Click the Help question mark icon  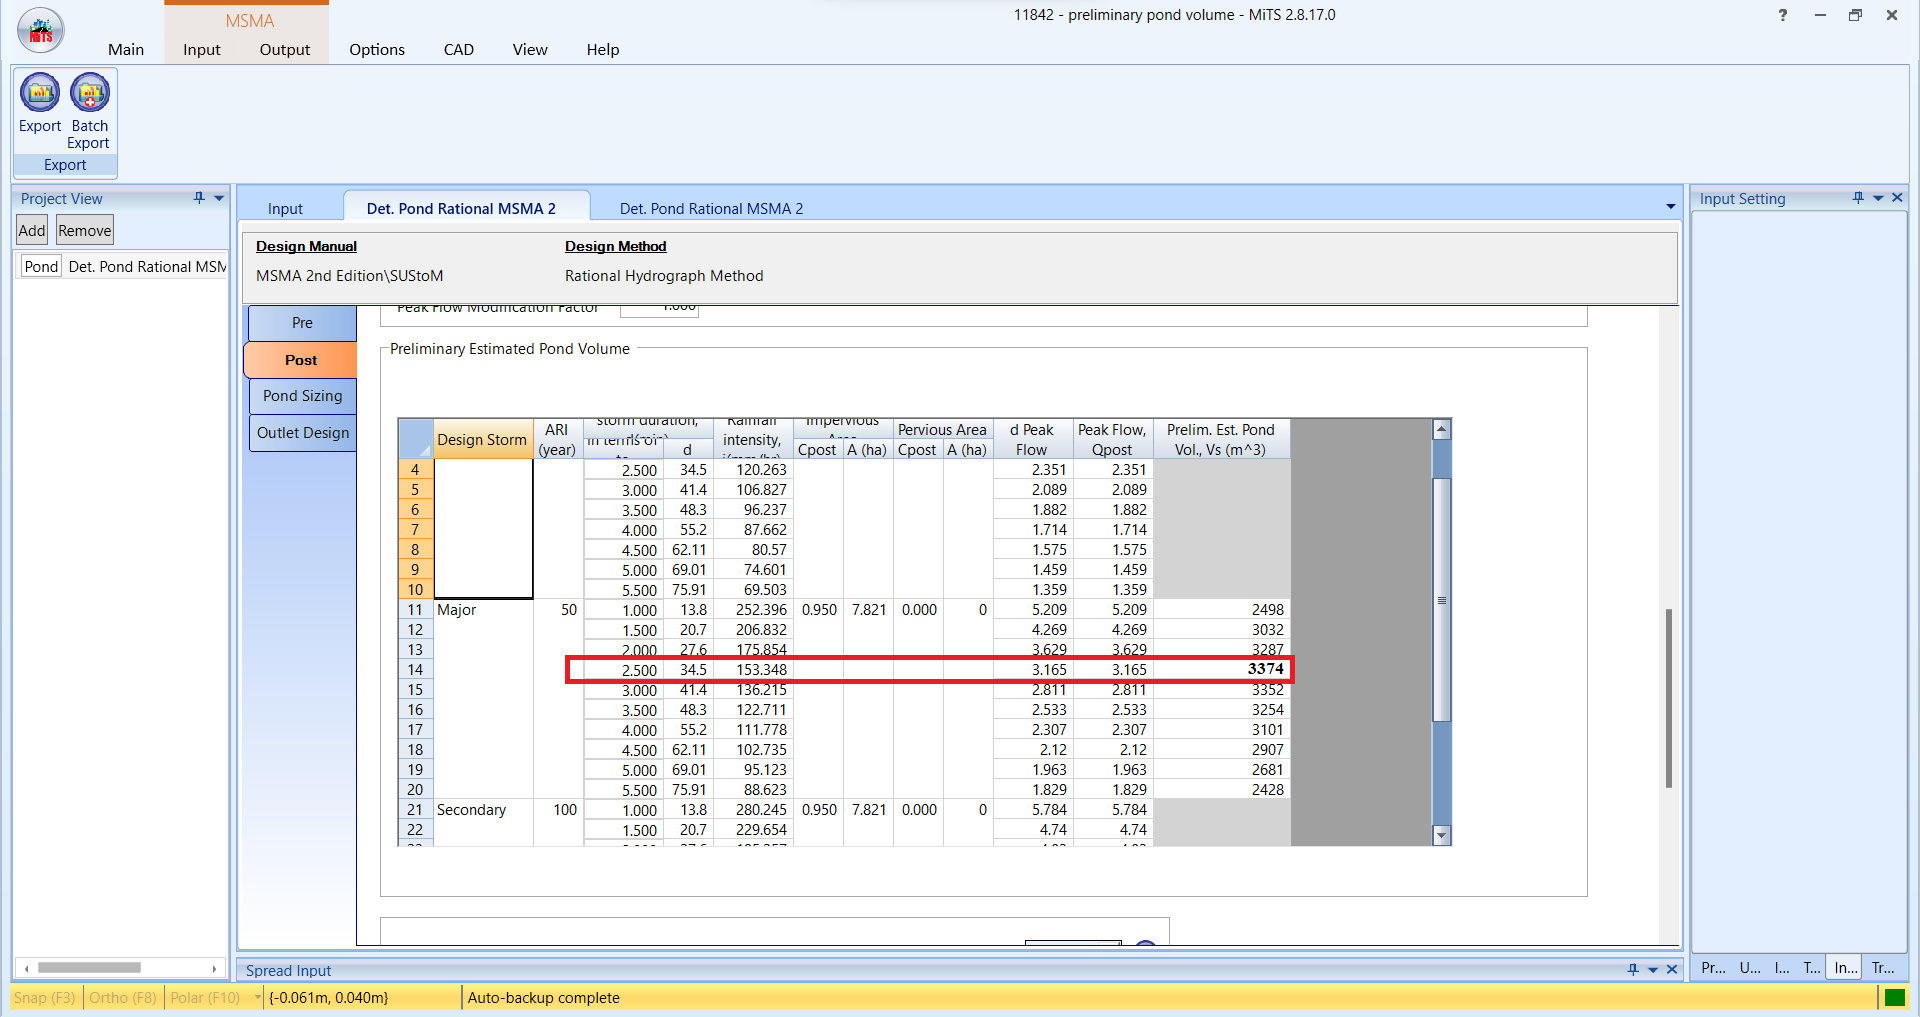(1783, 15)
